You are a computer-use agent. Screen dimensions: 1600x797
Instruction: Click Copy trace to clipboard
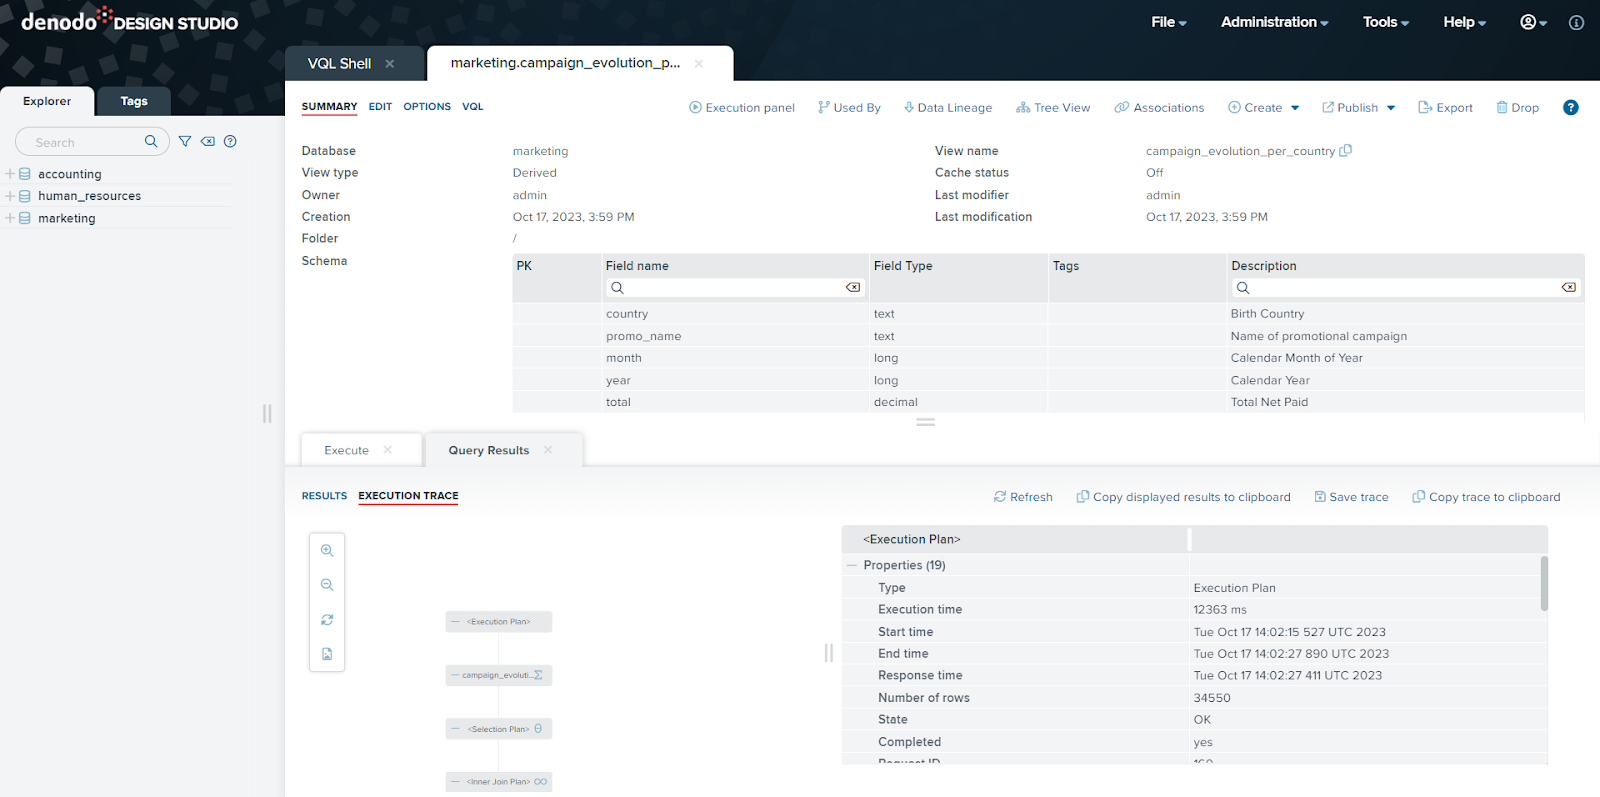pos(1486,497)
